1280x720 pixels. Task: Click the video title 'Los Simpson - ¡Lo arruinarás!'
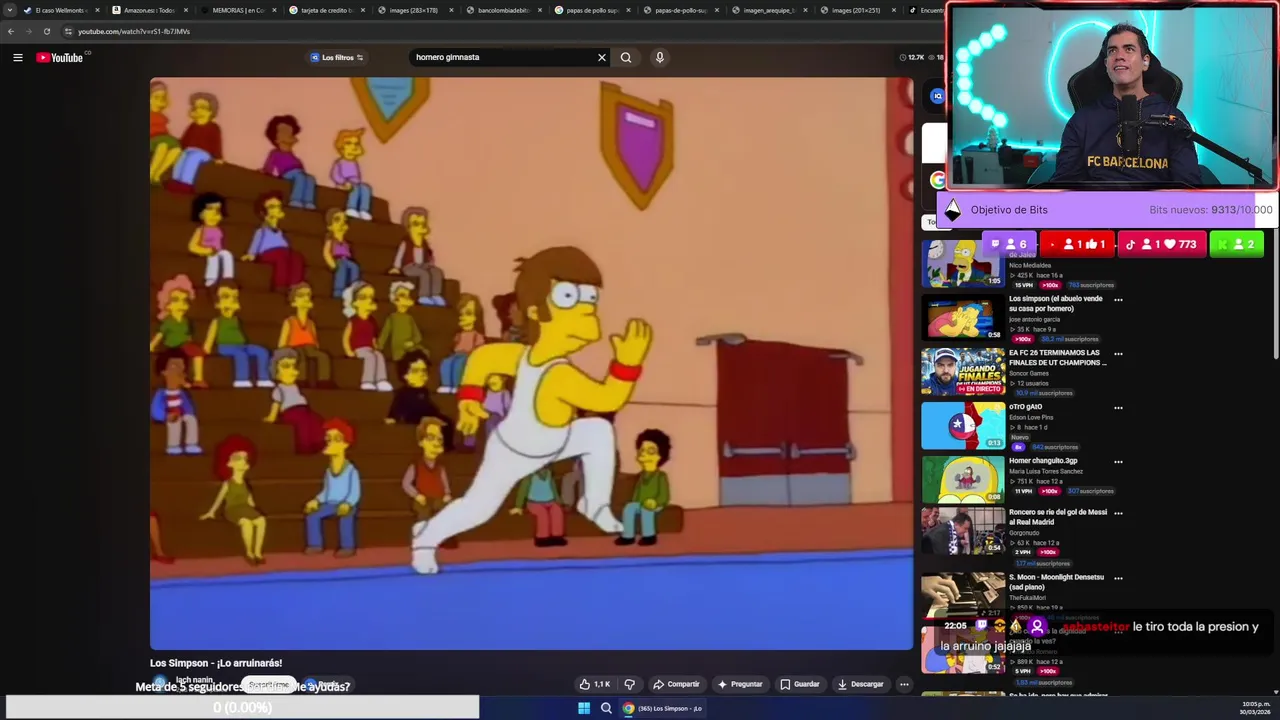(x=216, y=663)
